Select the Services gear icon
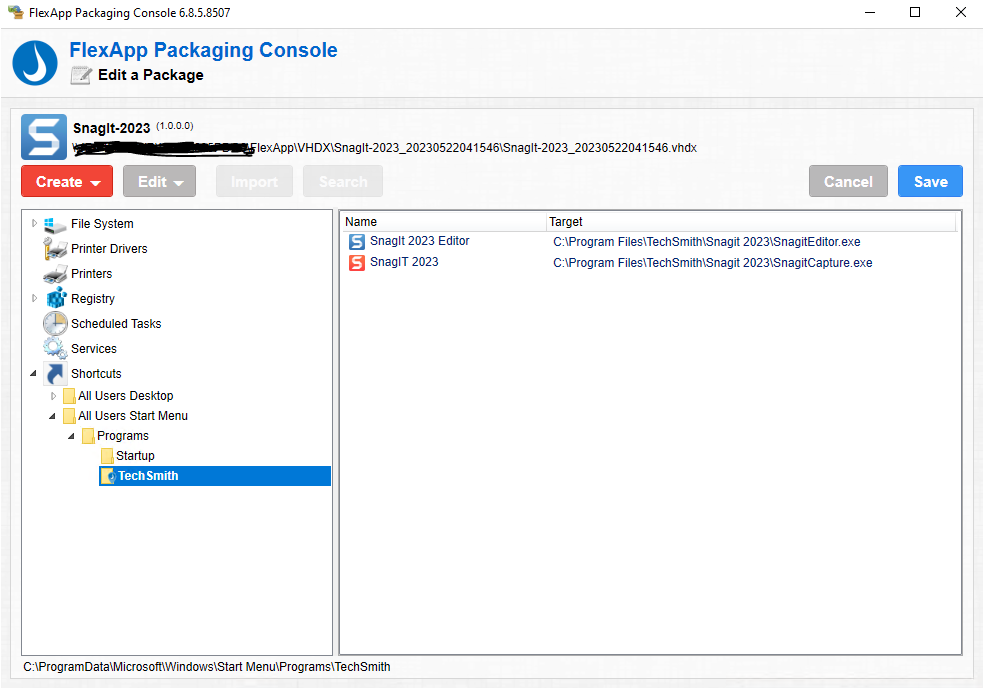984x689 pixels. pyautogui.click(x=55, y=348)
